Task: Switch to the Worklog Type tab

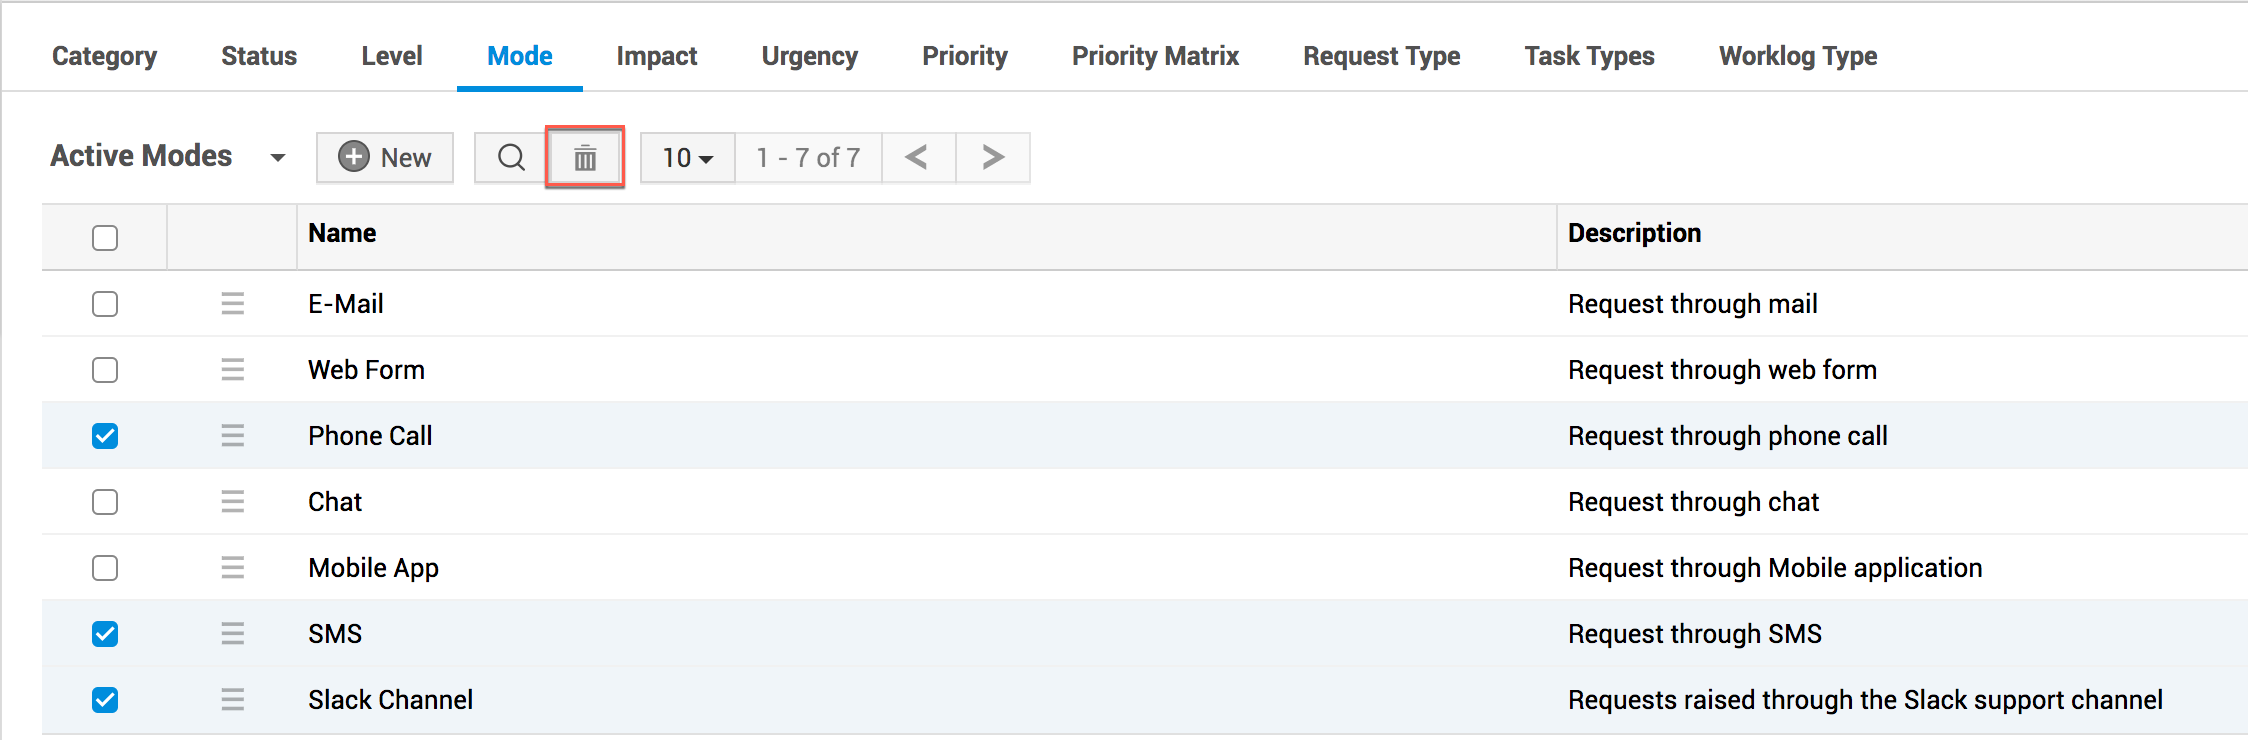Action: pos(1797,56)
